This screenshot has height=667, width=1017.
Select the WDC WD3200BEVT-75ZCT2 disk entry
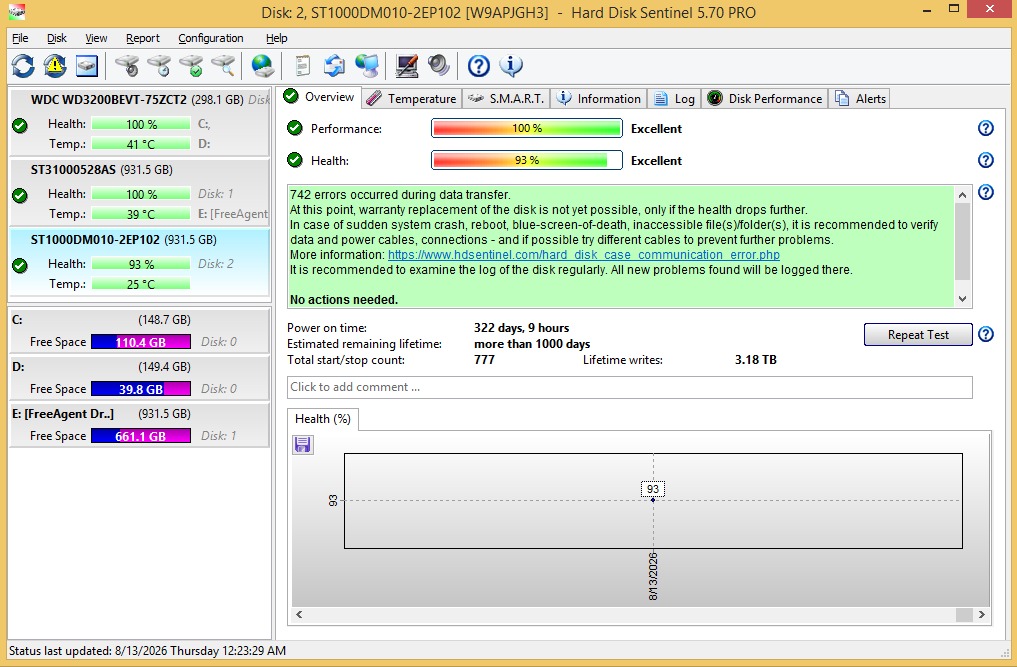pyautogui.click(x=139, y=122)
